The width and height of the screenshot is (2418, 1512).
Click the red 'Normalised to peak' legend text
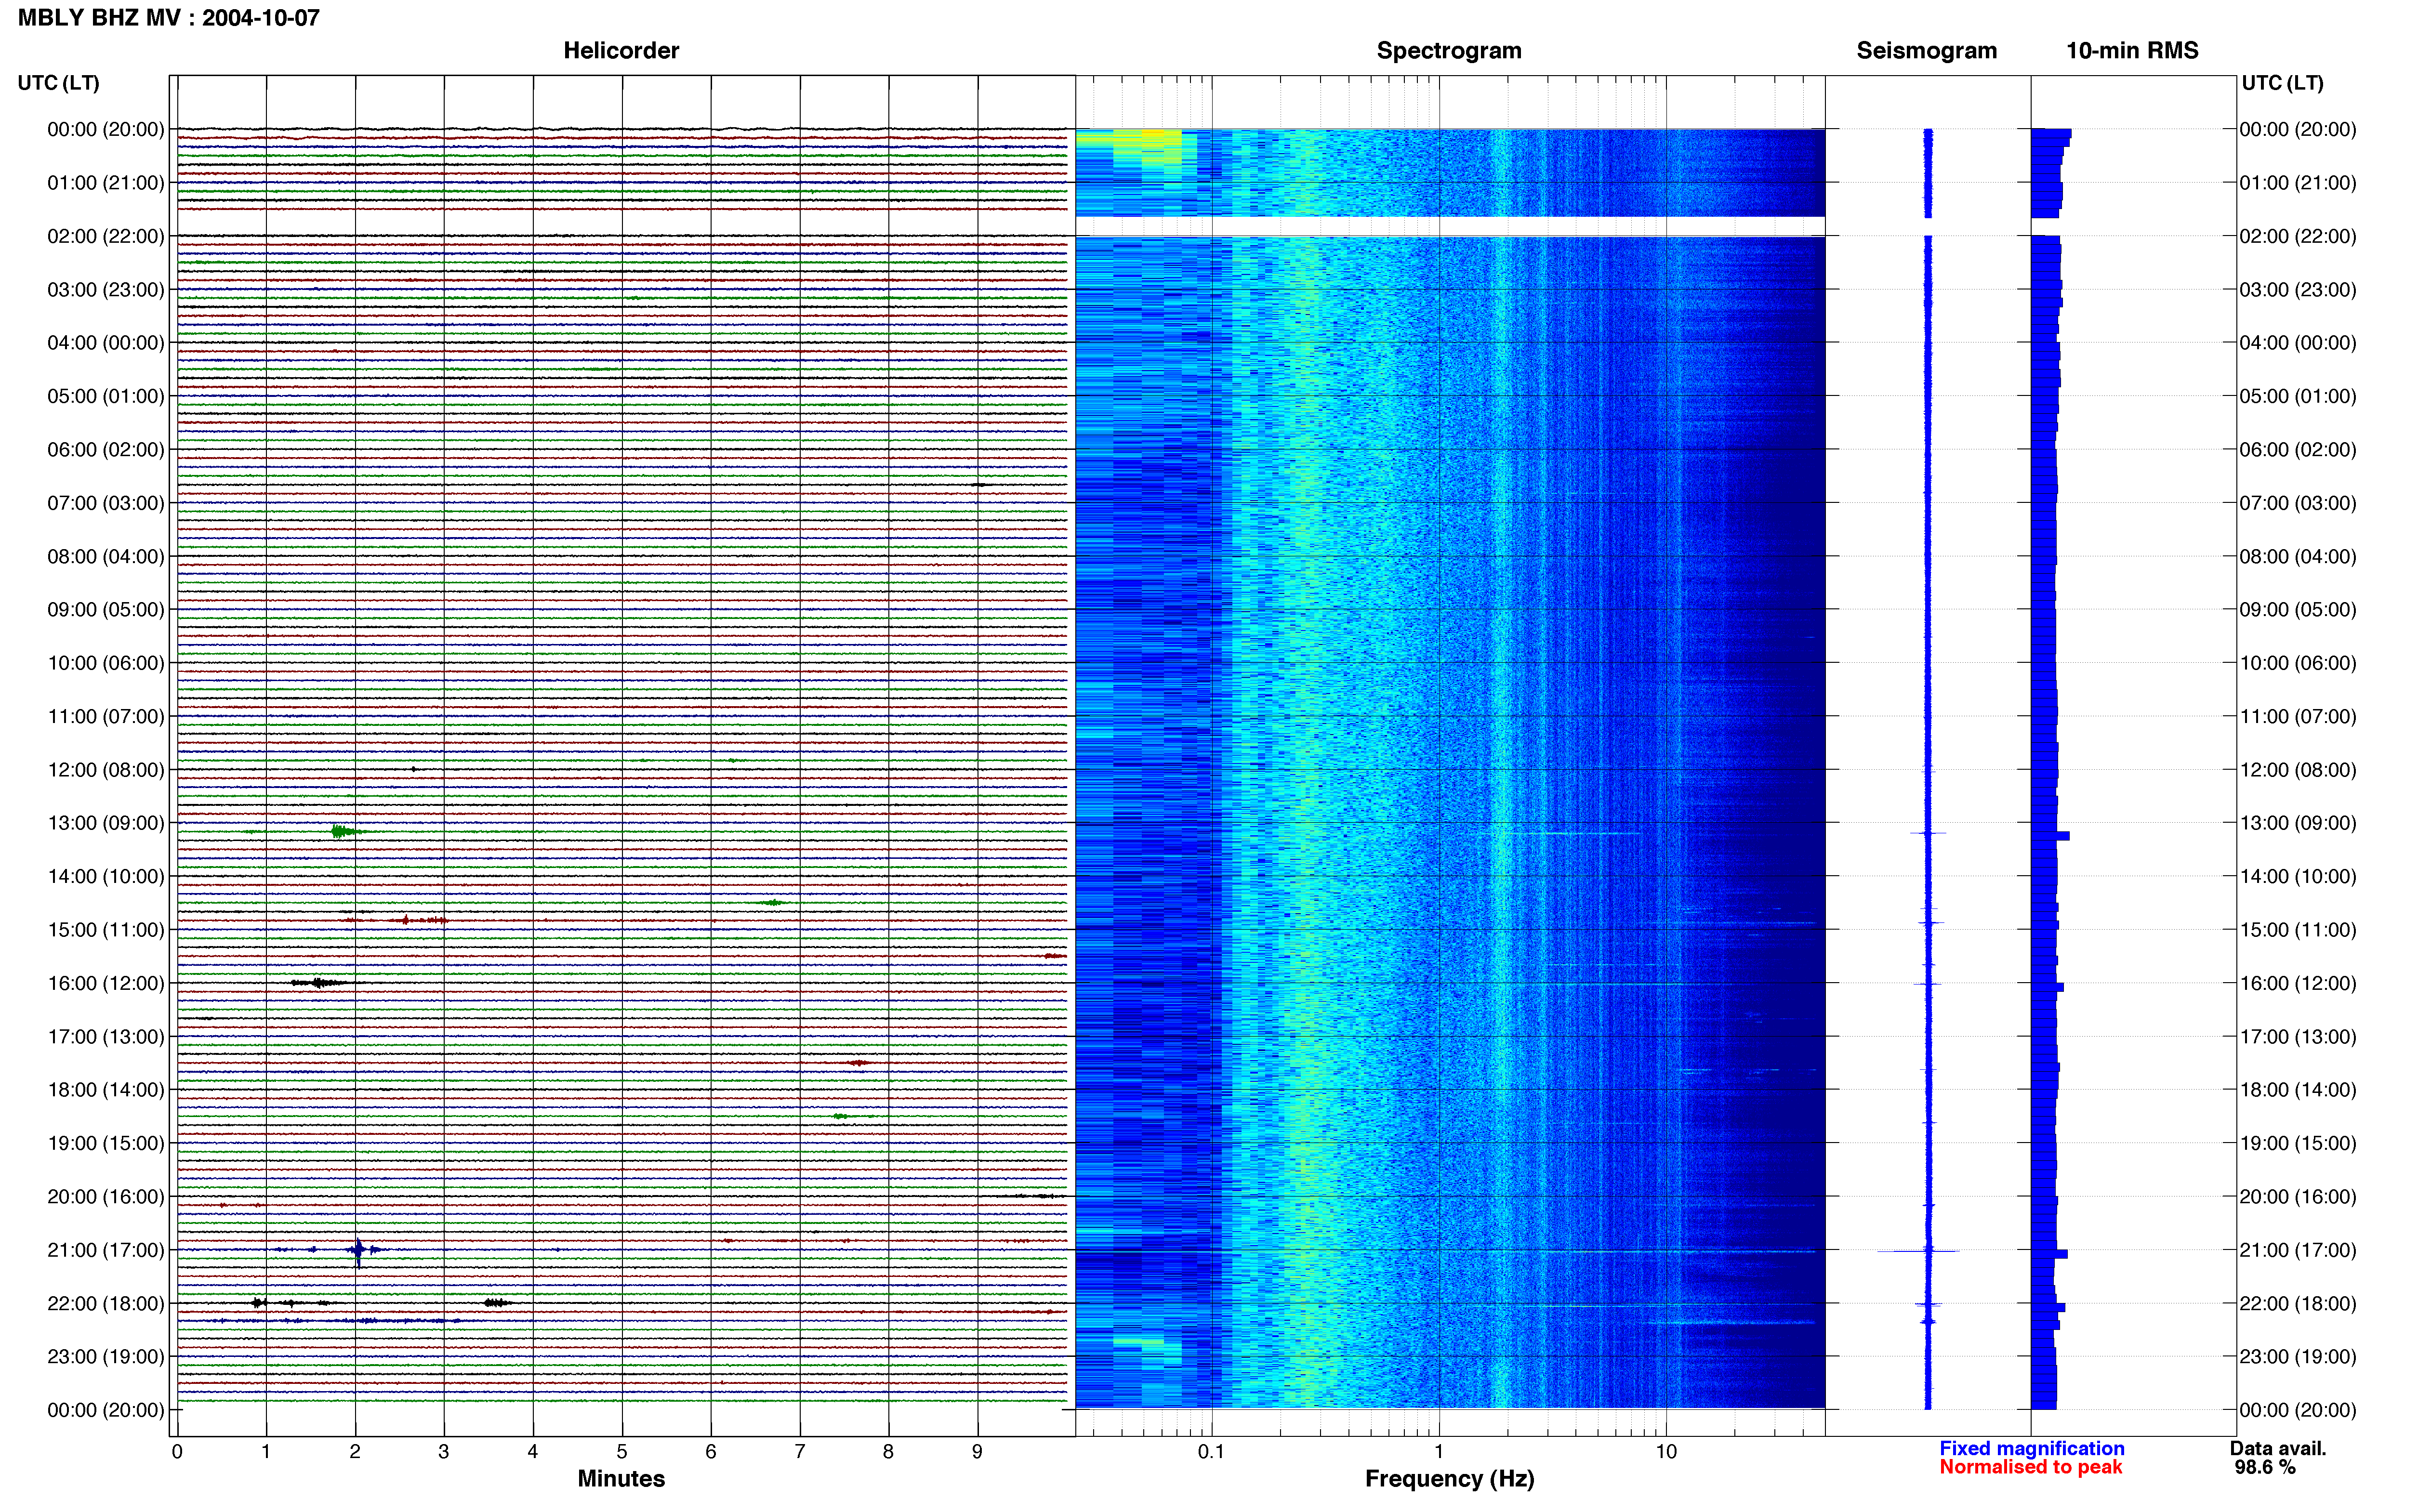pyautogui.click(x=2030, y=1467)
